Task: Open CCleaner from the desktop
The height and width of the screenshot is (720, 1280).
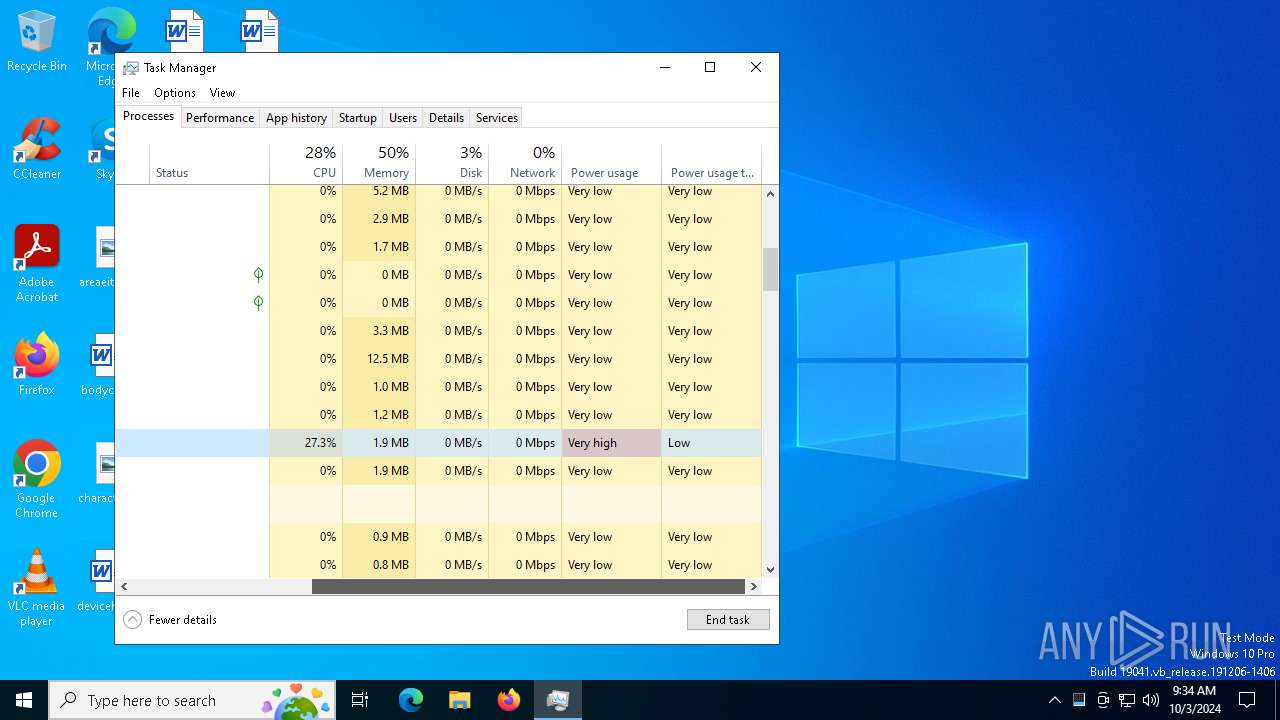Action: [x=36, y=148]
